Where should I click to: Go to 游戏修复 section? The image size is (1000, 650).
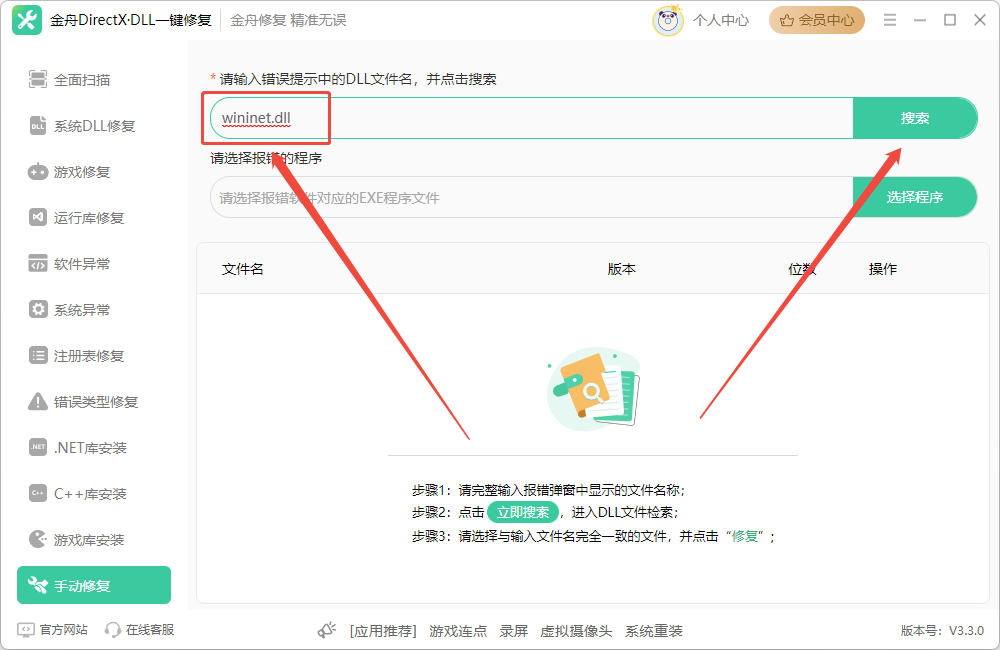click(x=94, y=172)
